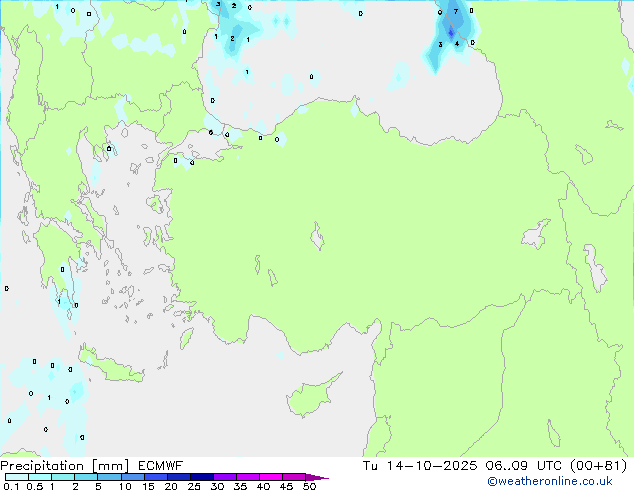Select the 10–15 mm blue legend swatch
This screenshot has width=634, height=490.
coord(132,477)
